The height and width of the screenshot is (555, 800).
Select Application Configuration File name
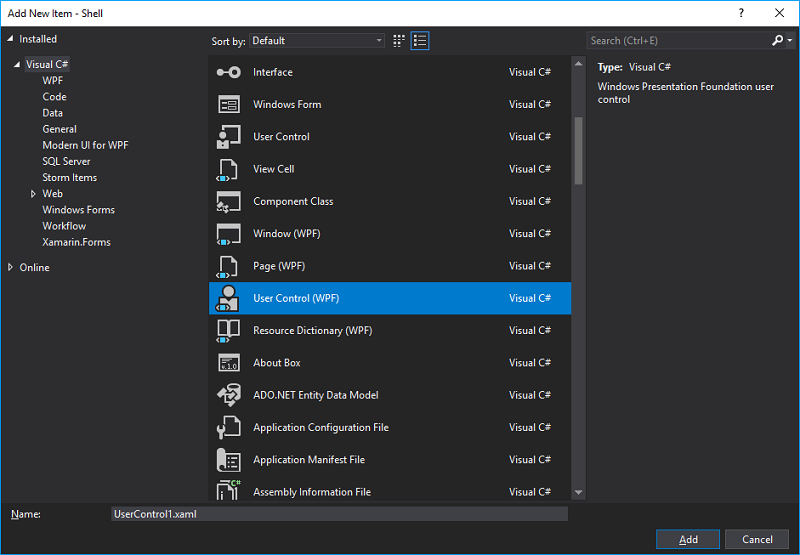point(321,427)
